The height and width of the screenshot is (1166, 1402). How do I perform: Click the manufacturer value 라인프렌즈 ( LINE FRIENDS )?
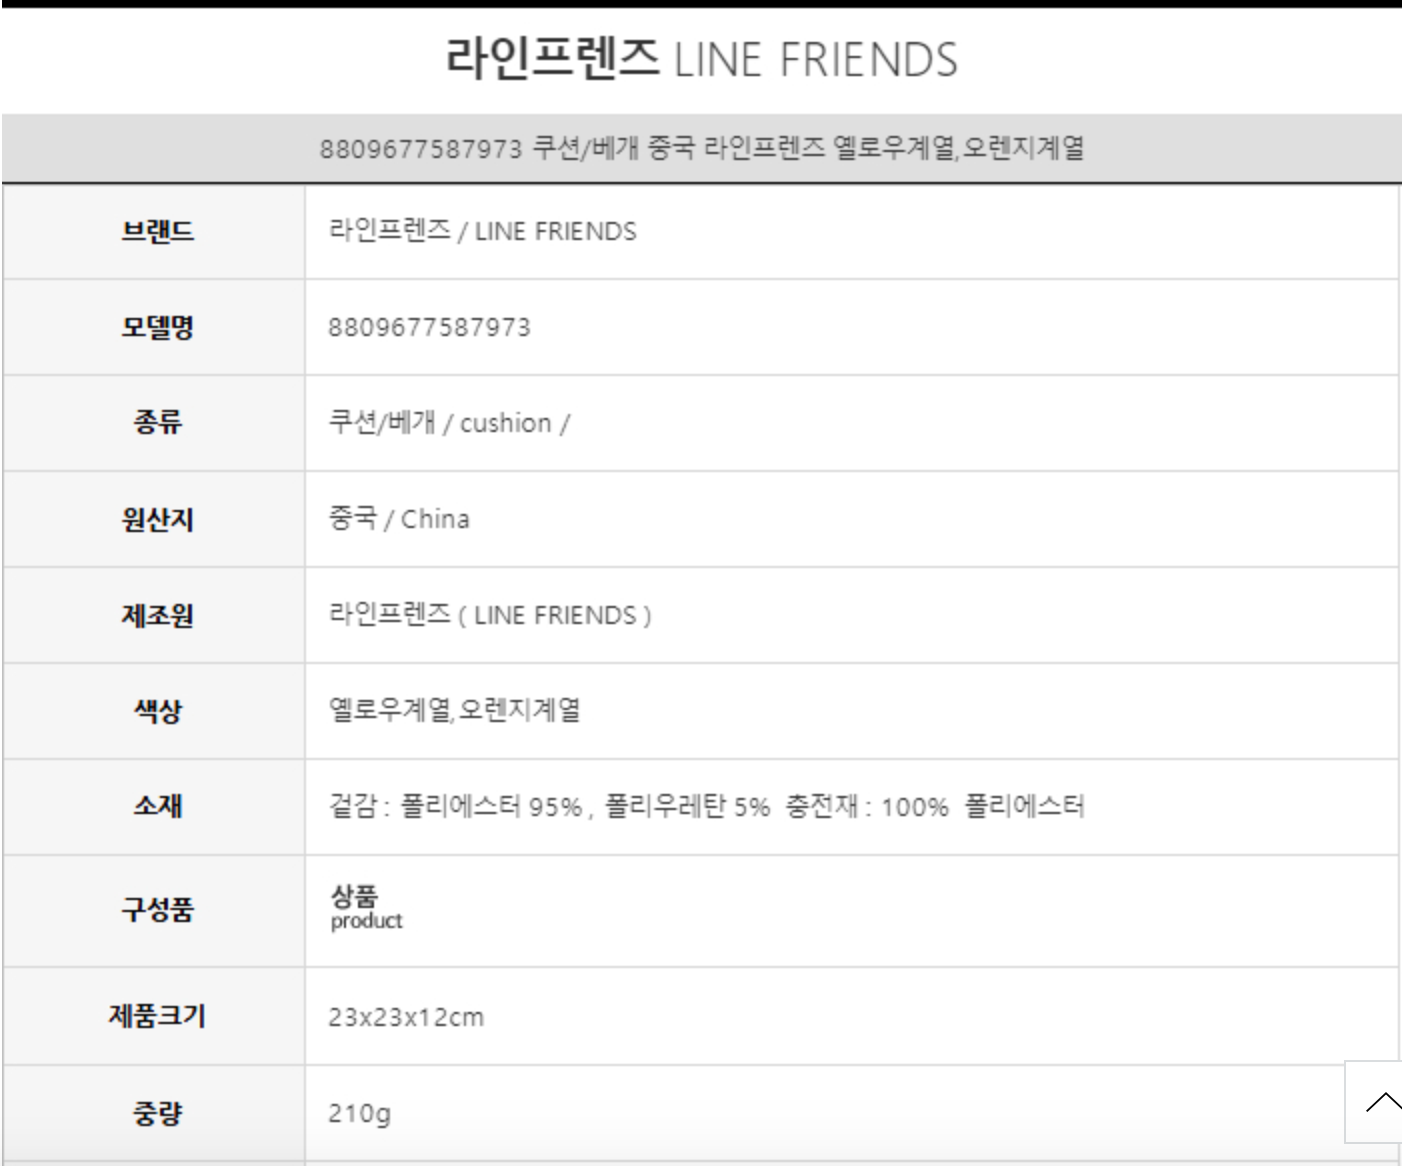point(490,615)
